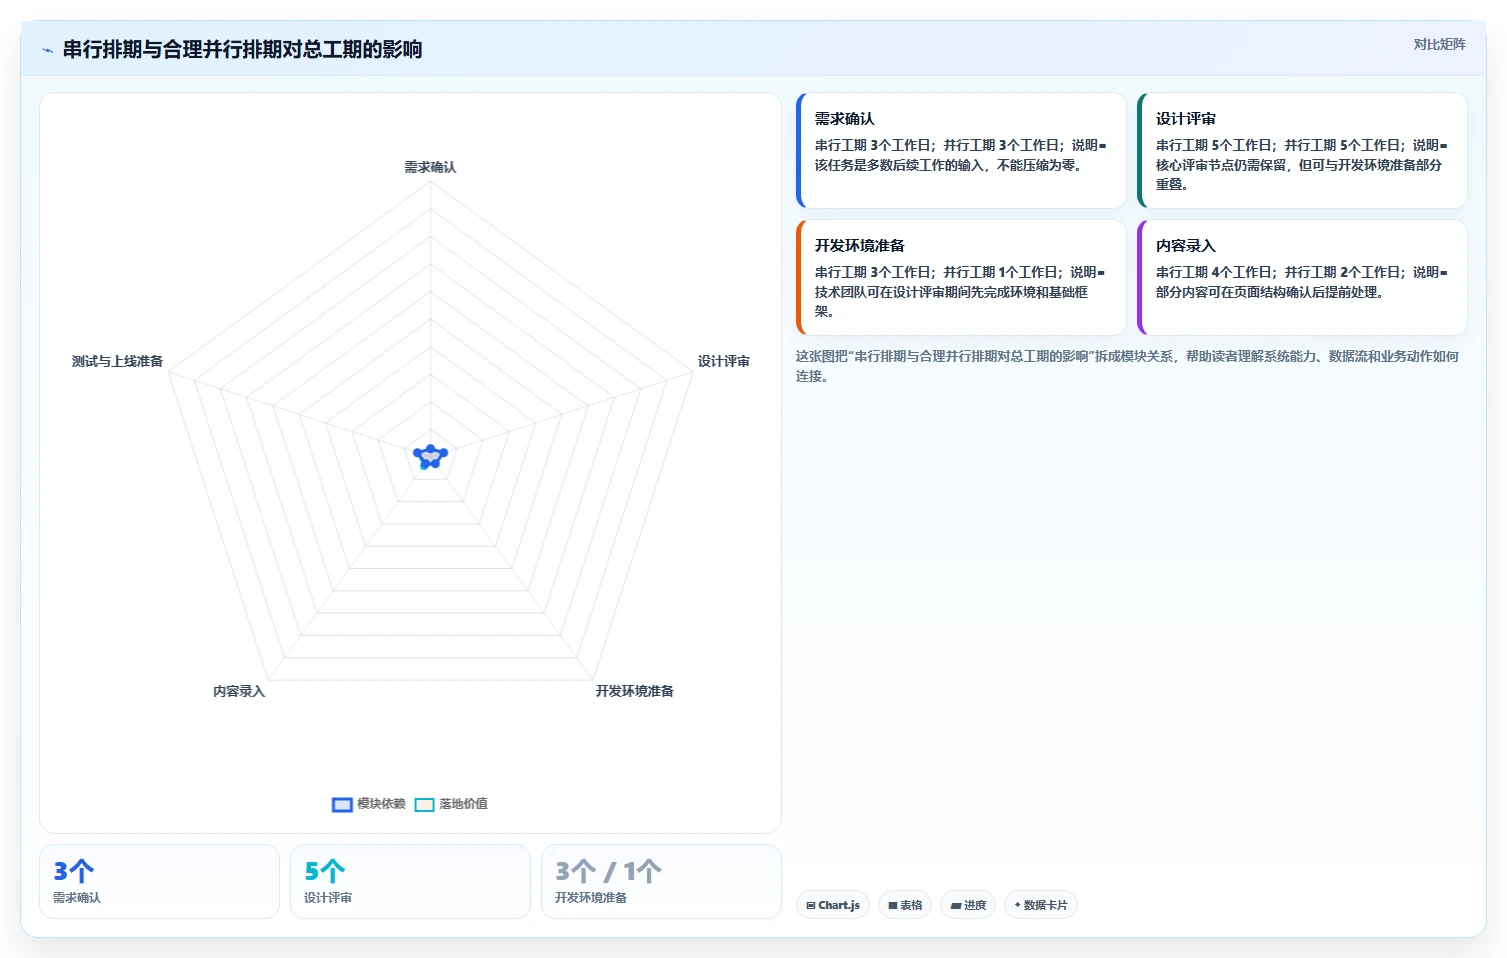Click the 落地价值 legend label
The height and width of the screenshot is (958, 1507).
tap(463, 804)
